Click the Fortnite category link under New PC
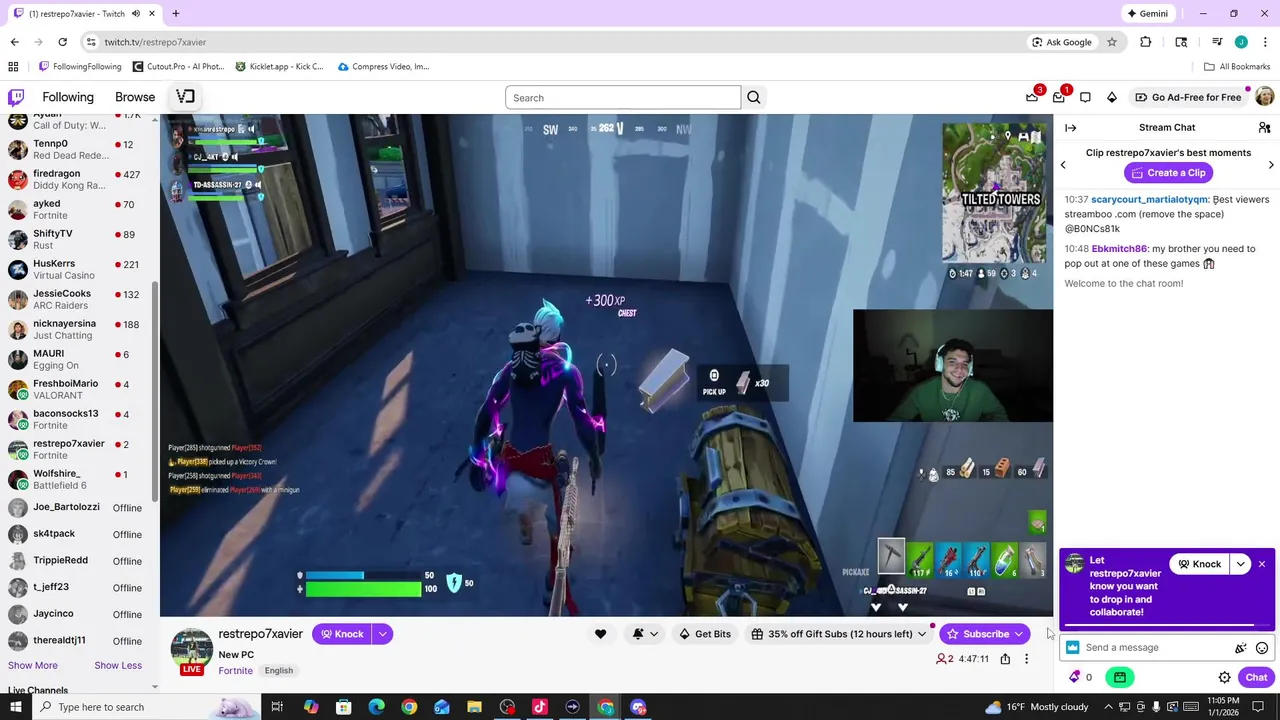1280x720 pixels. [x=235, y=671]
